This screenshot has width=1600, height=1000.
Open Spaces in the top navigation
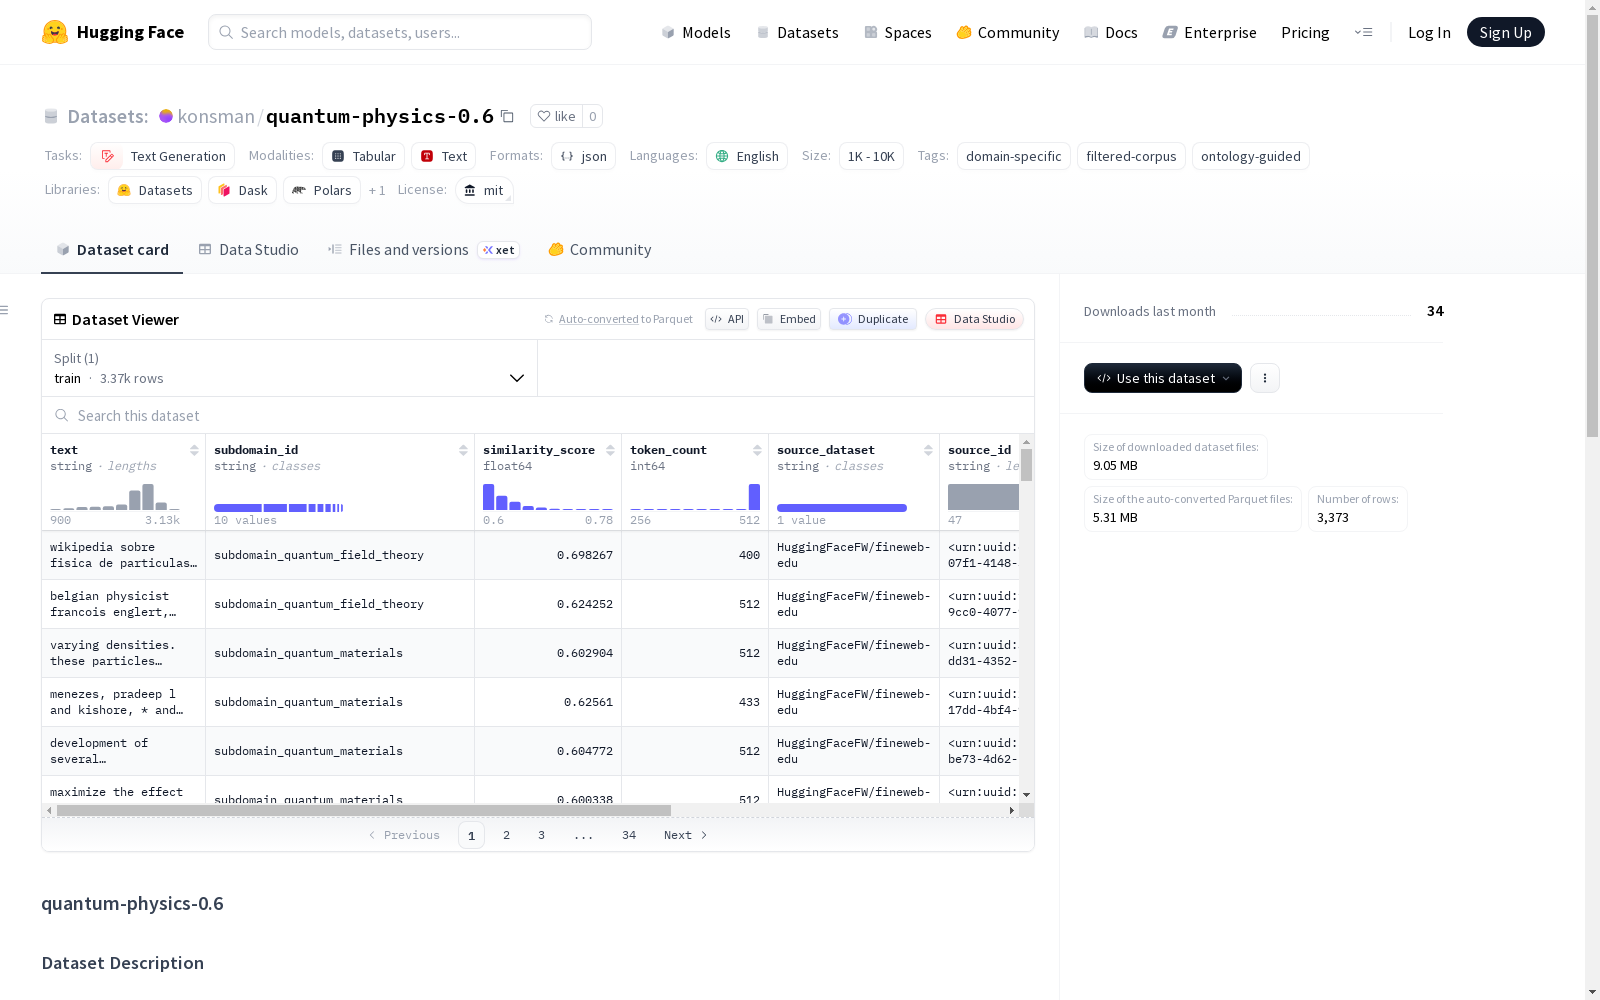[898, 32]
